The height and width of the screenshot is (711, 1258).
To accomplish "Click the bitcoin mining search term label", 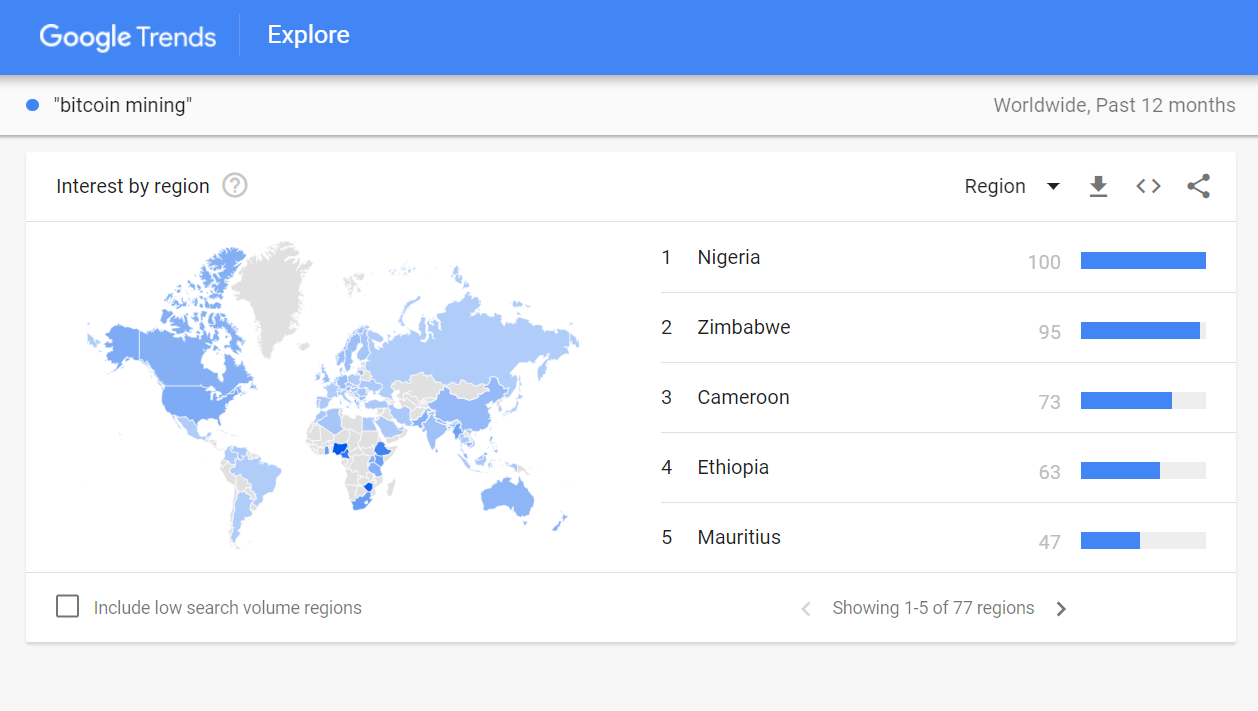I will (x=123, y=104).
